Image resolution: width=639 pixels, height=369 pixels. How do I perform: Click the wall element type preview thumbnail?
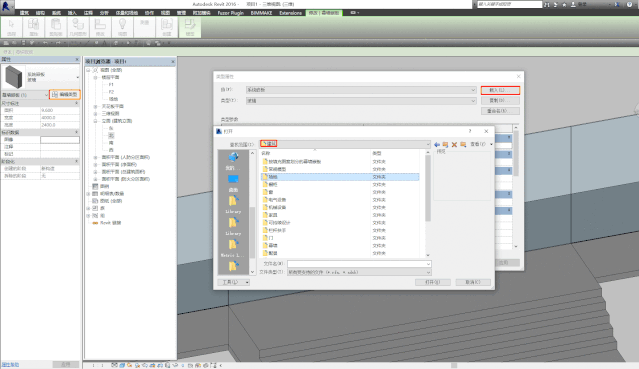[14, 77]
